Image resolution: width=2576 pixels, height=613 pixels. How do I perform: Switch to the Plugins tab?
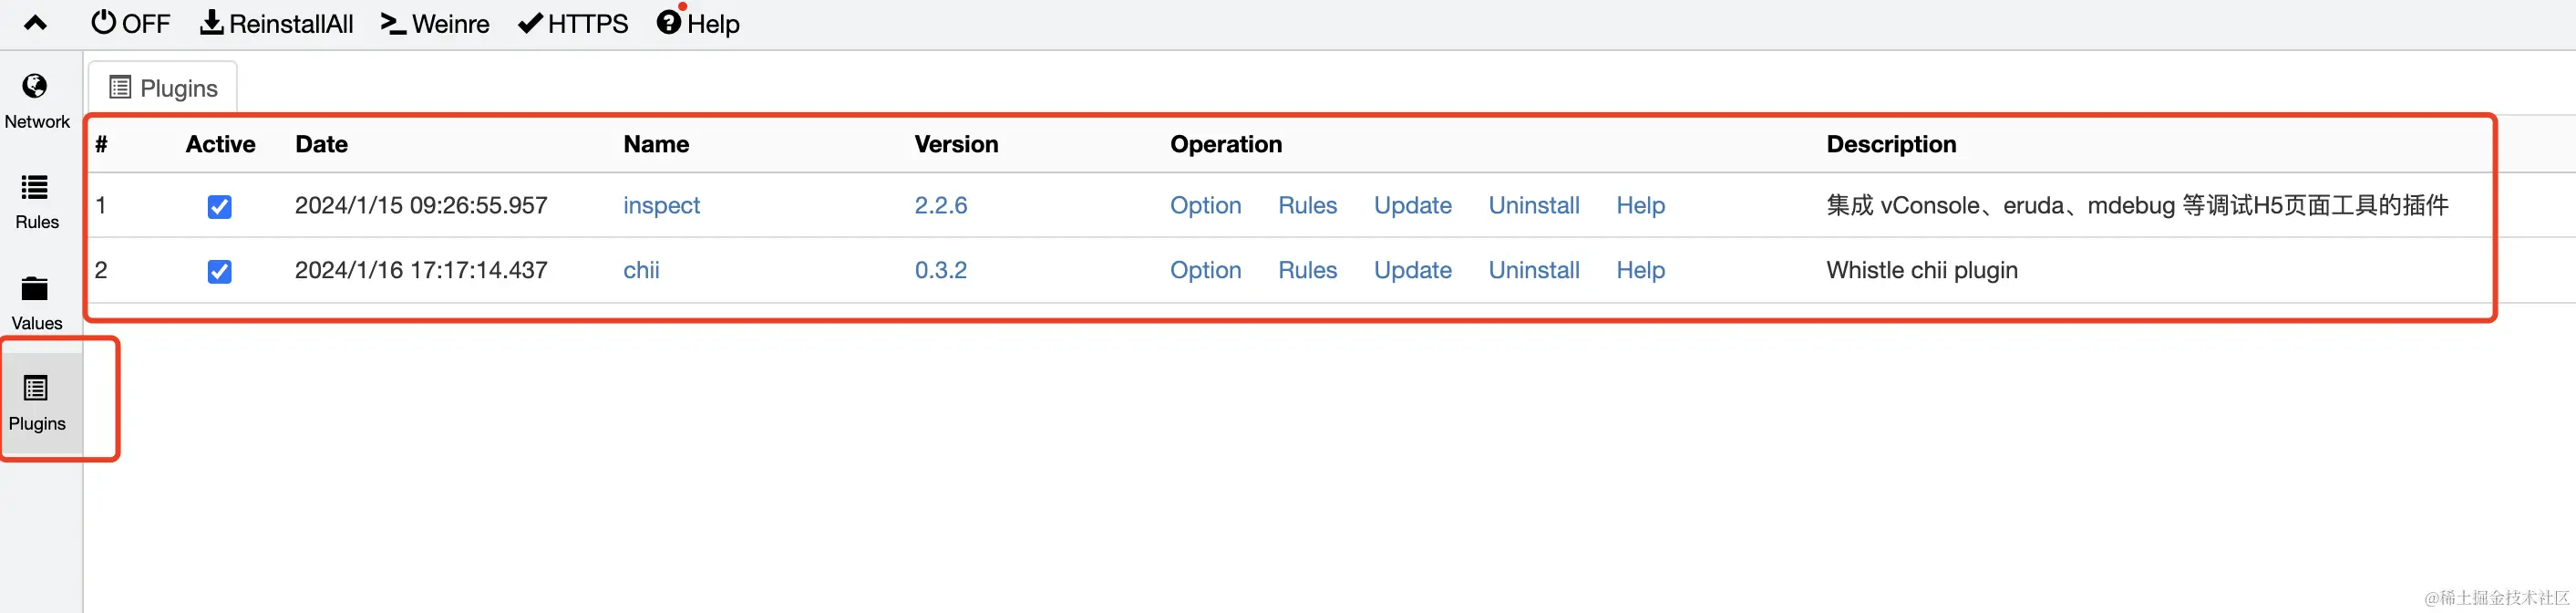click(x=164, y=88)
